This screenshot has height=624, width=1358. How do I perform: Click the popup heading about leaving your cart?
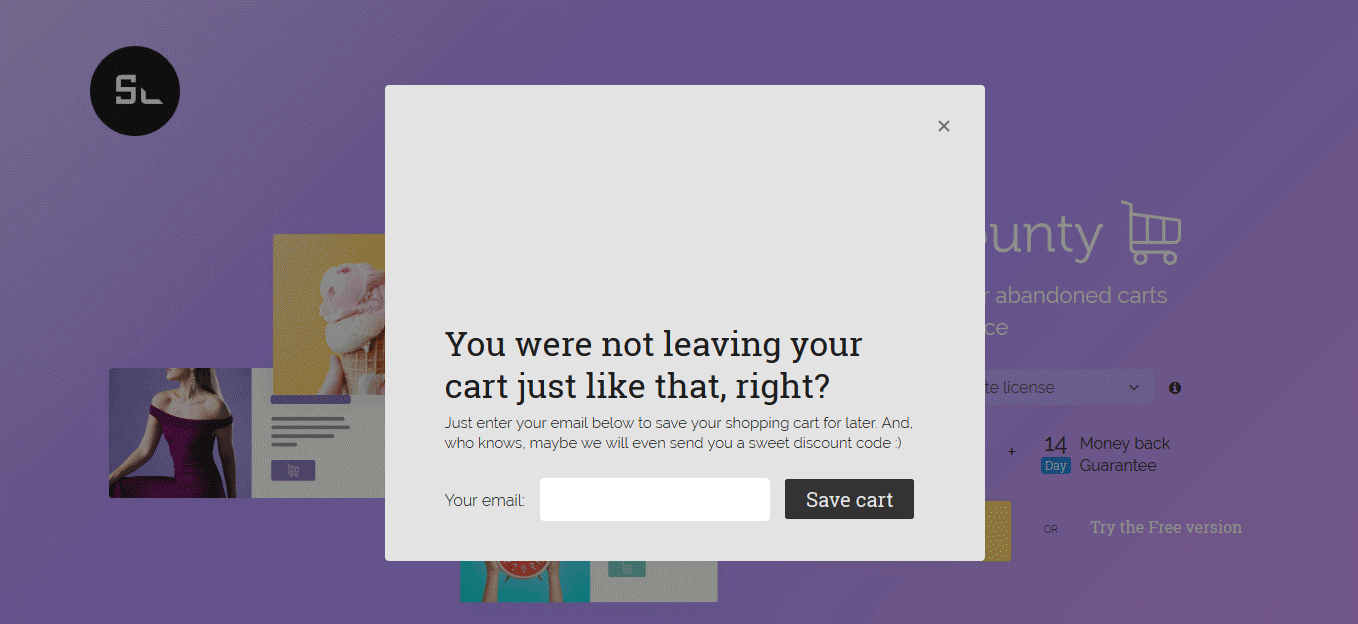point(652,364)
